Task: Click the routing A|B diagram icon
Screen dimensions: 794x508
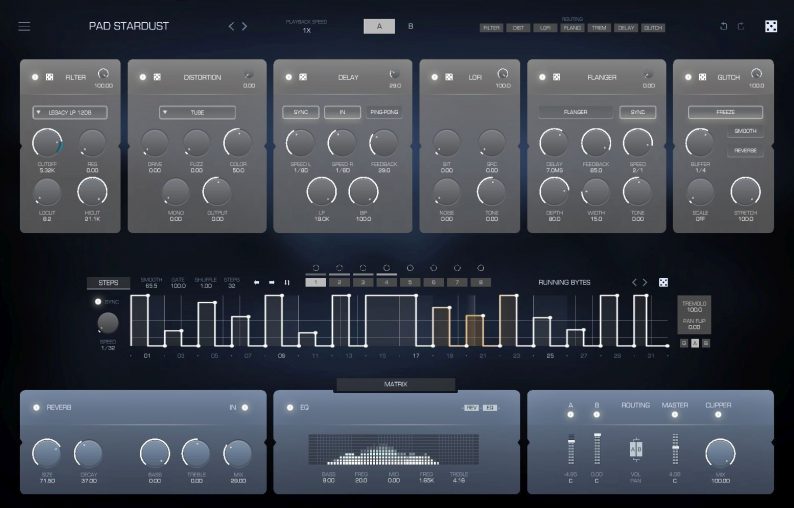Action: click(x=636, y=449)
